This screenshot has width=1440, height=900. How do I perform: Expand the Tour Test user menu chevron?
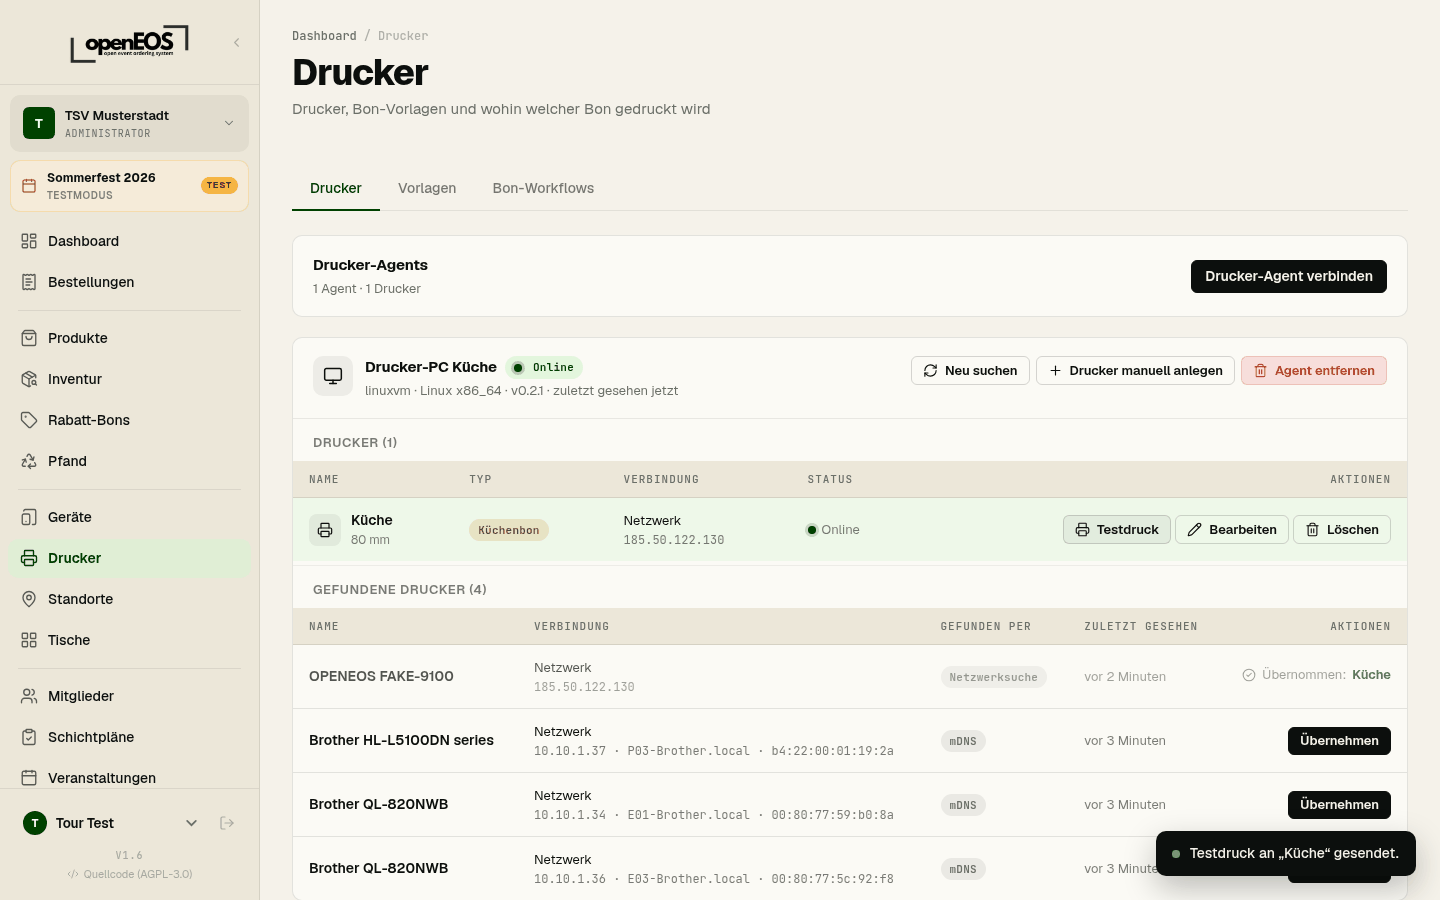tap(191, 823)
